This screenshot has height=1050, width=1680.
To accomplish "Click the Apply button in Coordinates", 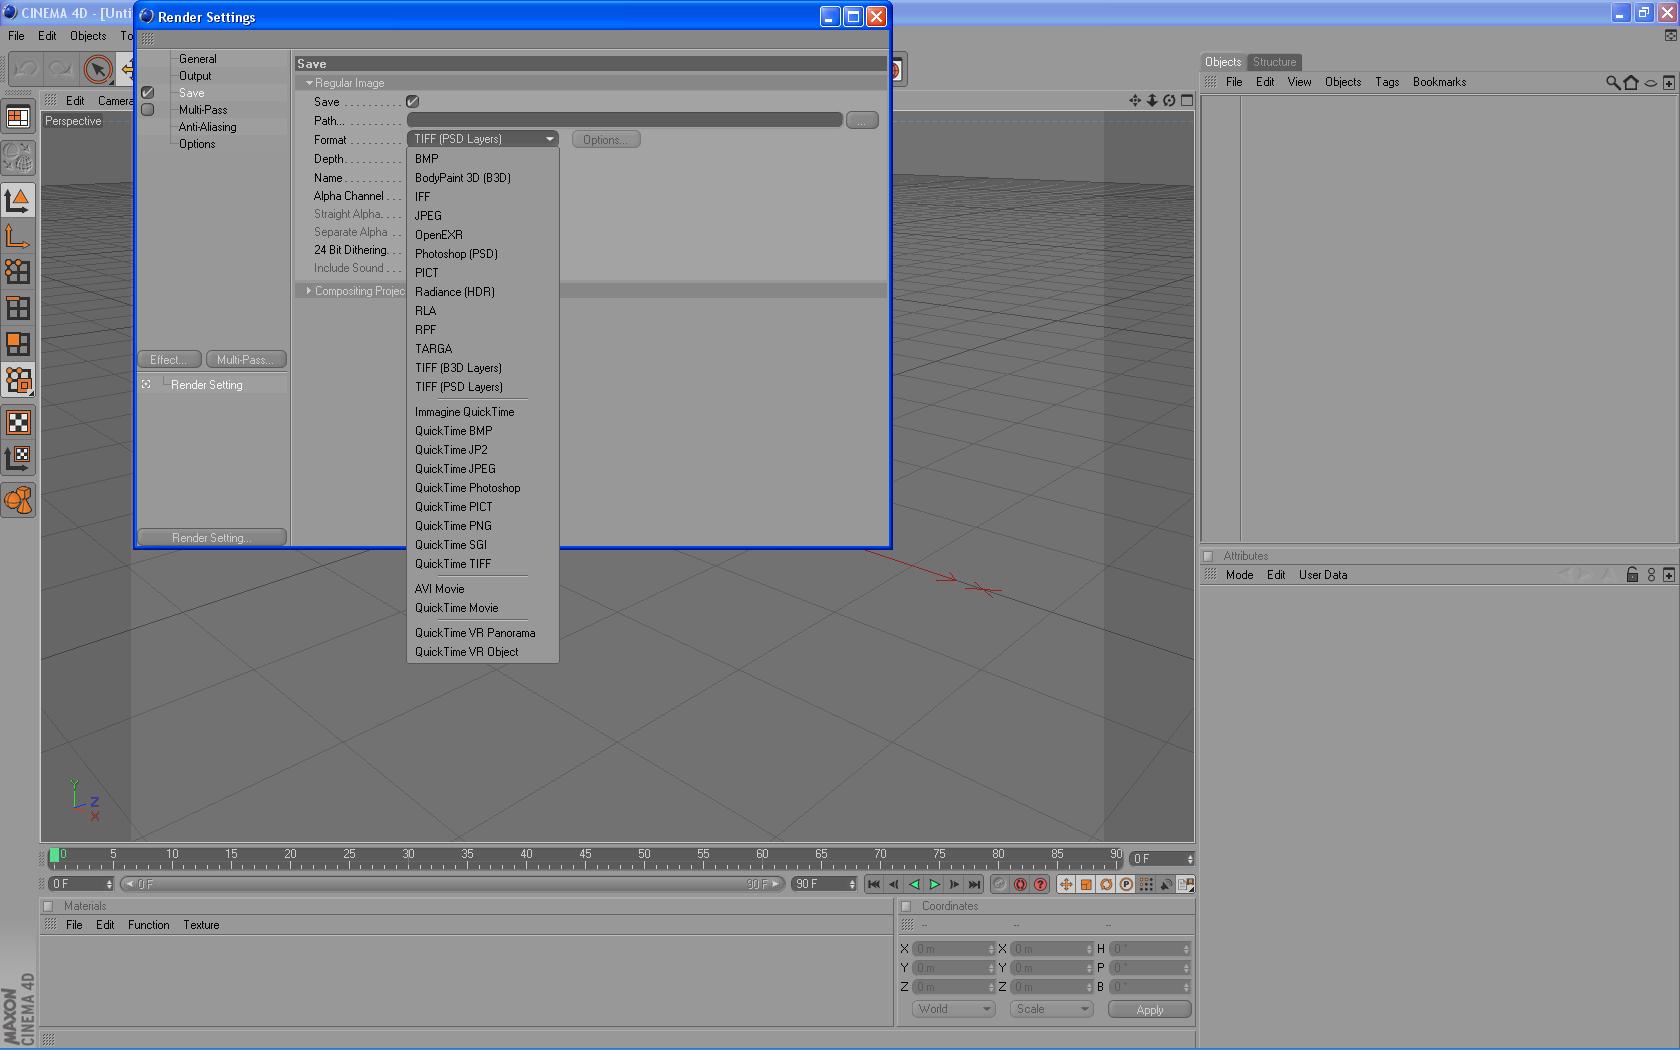I will coord(1150,1010).
